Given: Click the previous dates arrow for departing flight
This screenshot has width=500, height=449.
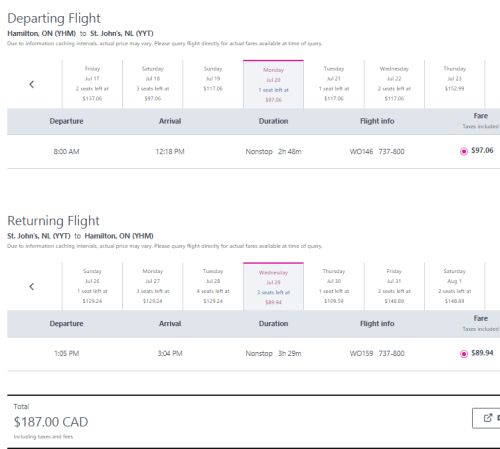Looking at the screenshot, I should coord(32,84).
